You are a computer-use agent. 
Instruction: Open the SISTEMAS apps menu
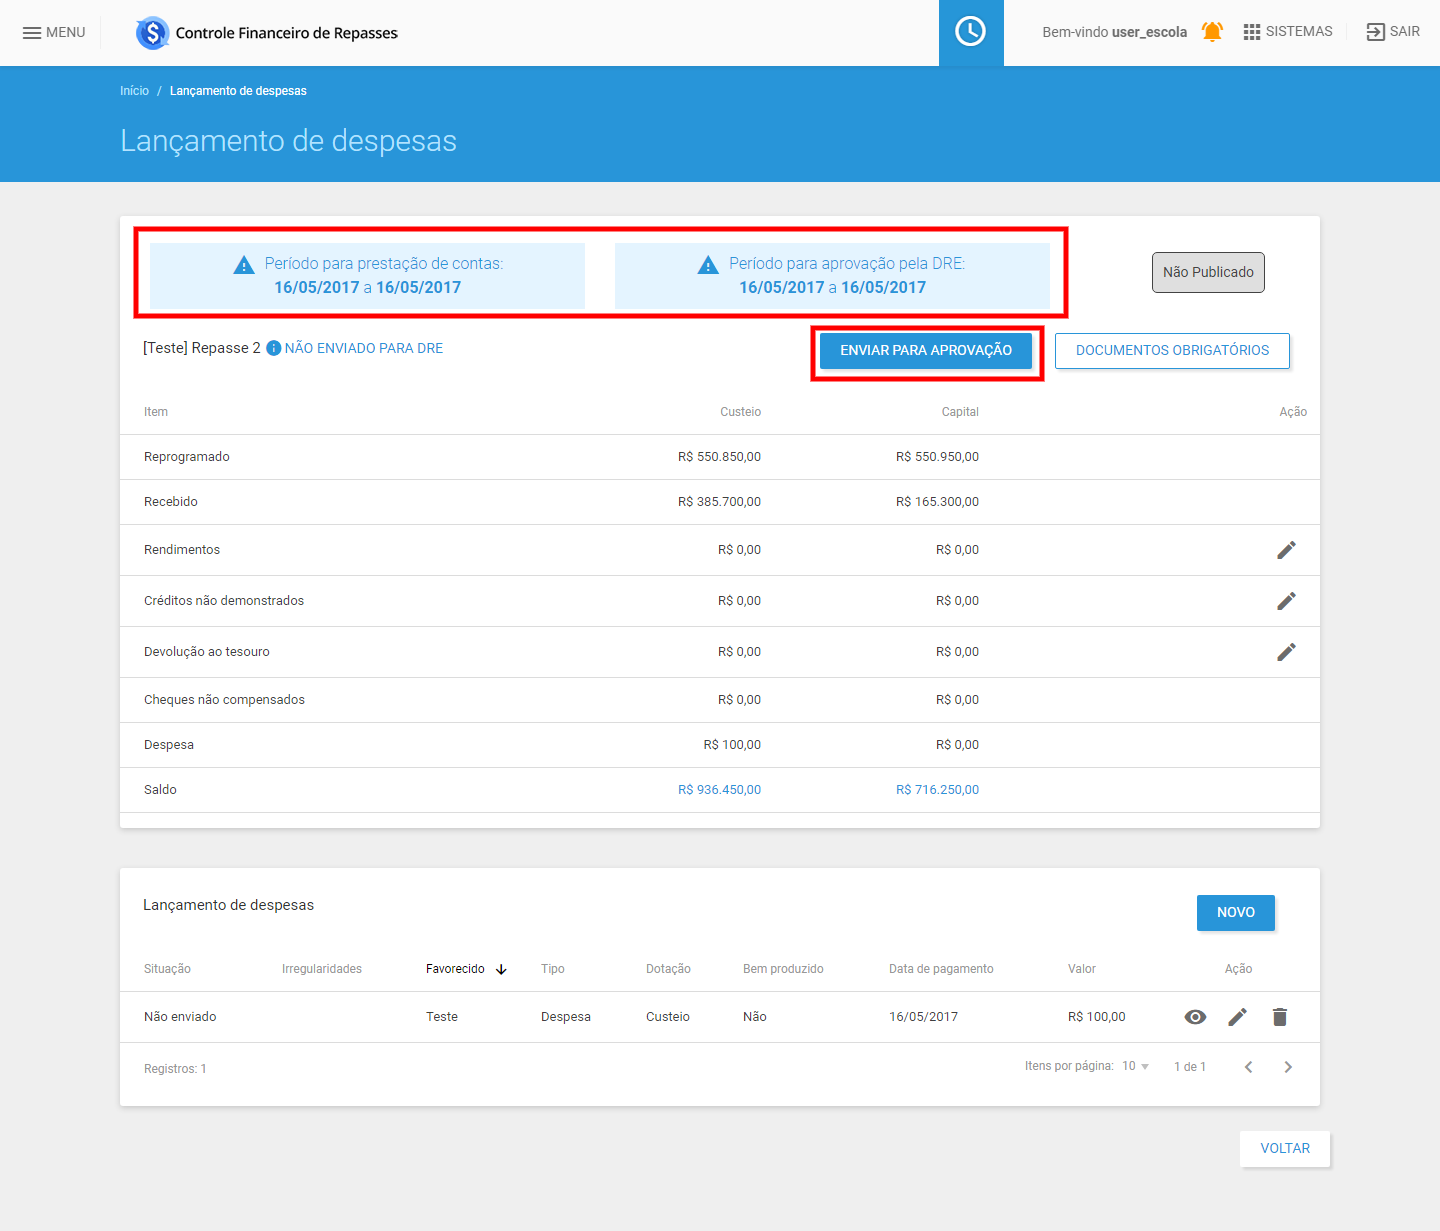click(x=1287, y=32)
